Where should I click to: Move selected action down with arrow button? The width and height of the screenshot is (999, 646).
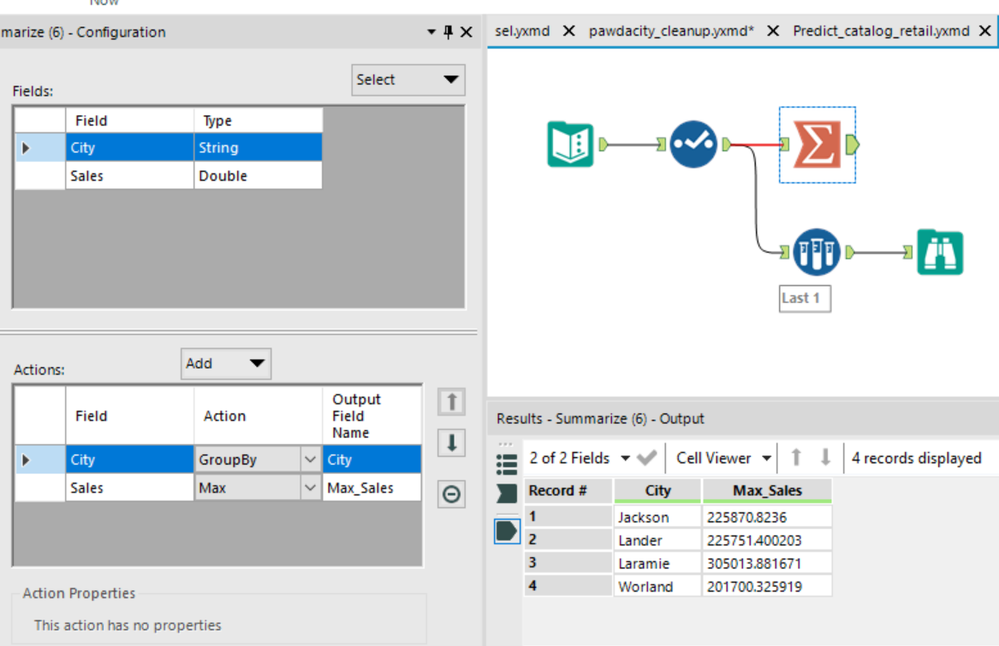(x=452, y=443)
